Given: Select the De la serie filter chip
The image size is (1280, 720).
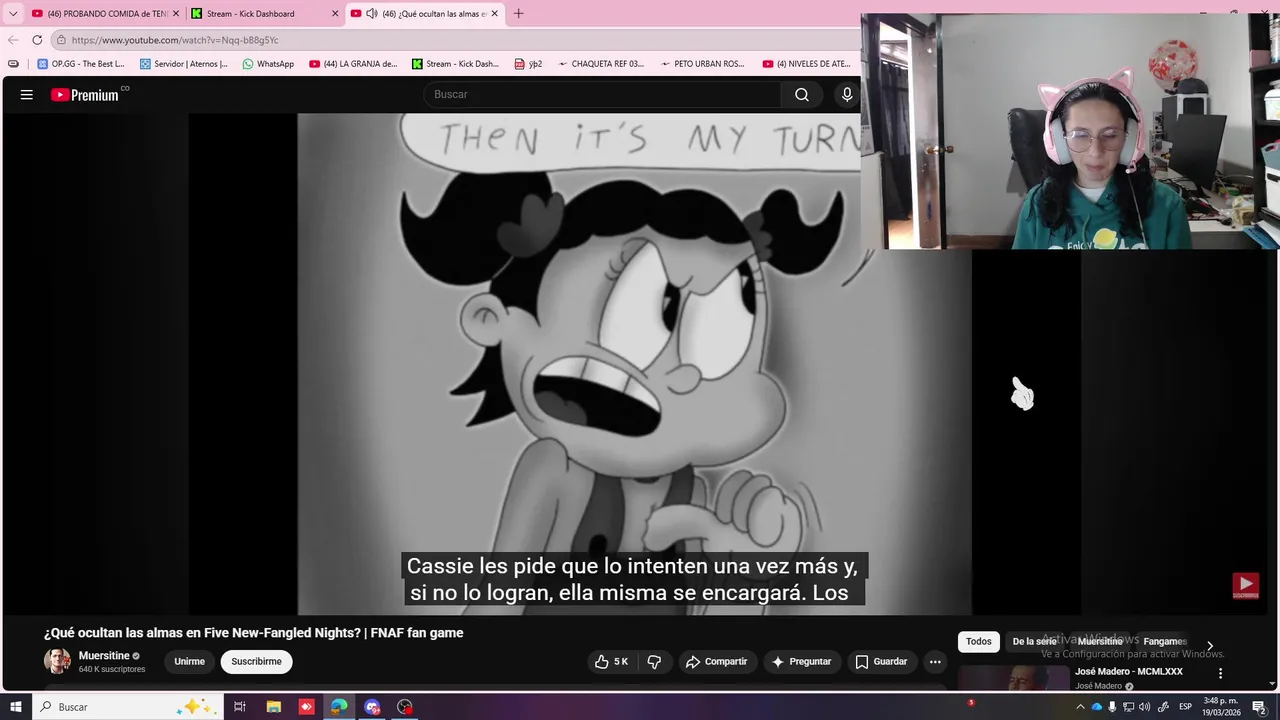Looking at the screenshot, I should [1034, 641].
